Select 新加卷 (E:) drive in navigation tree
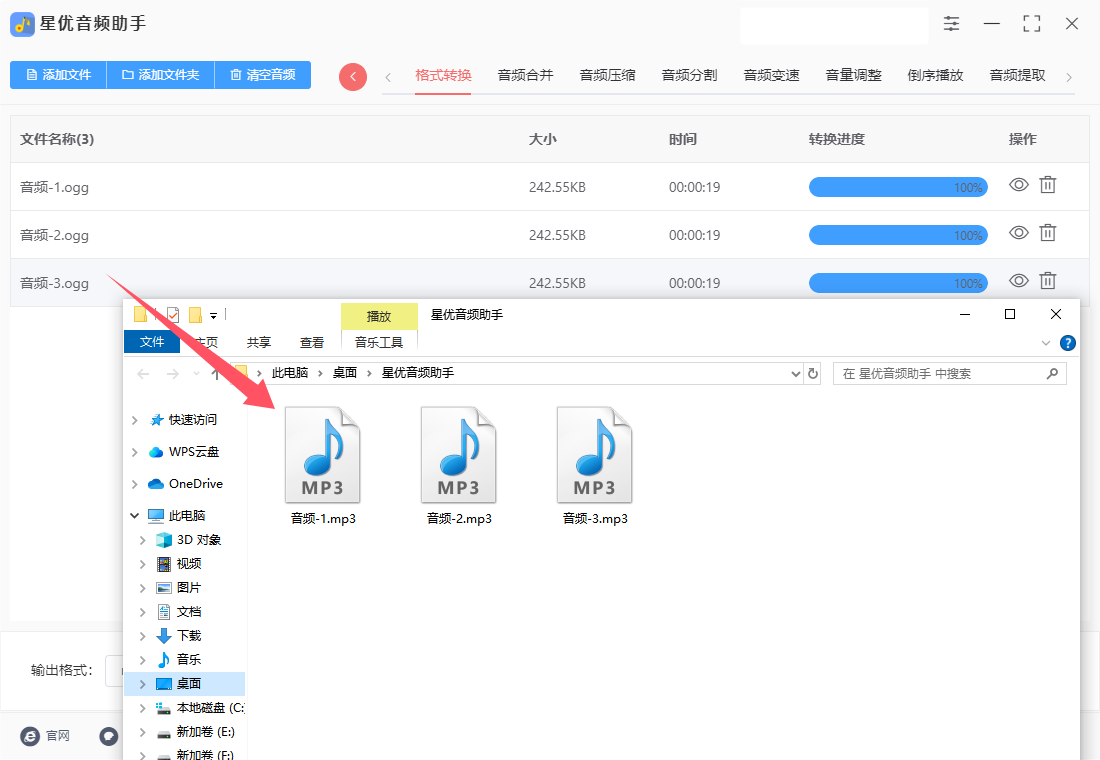 point(206,731)
